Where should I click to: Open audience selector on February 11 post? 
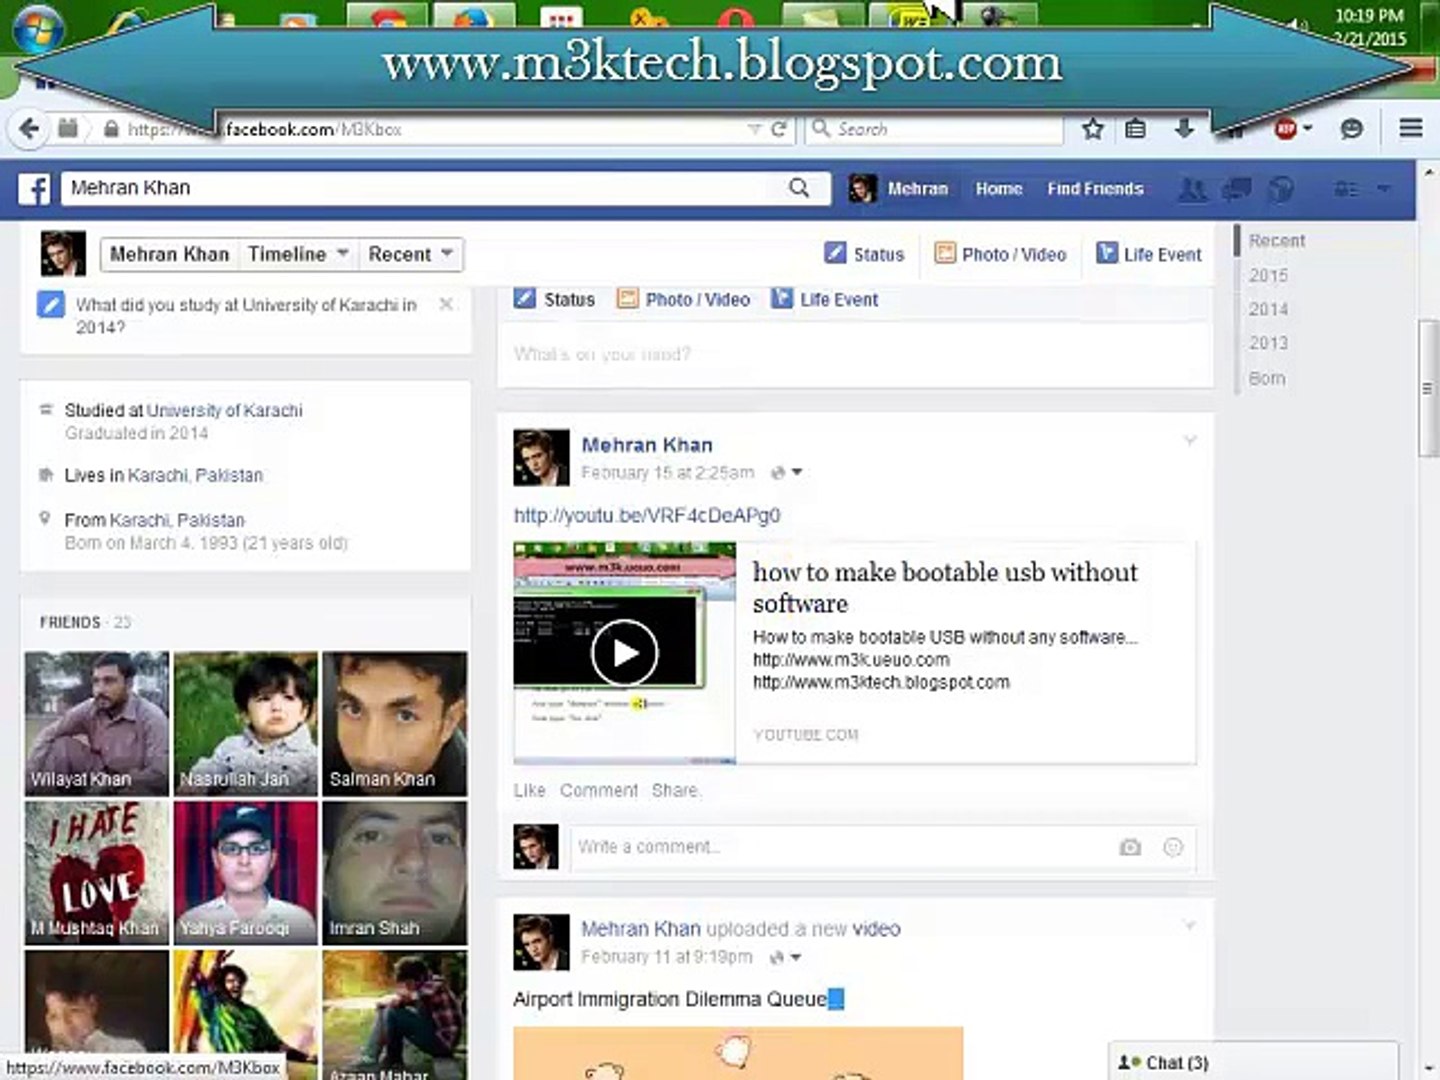click(786, 957)
